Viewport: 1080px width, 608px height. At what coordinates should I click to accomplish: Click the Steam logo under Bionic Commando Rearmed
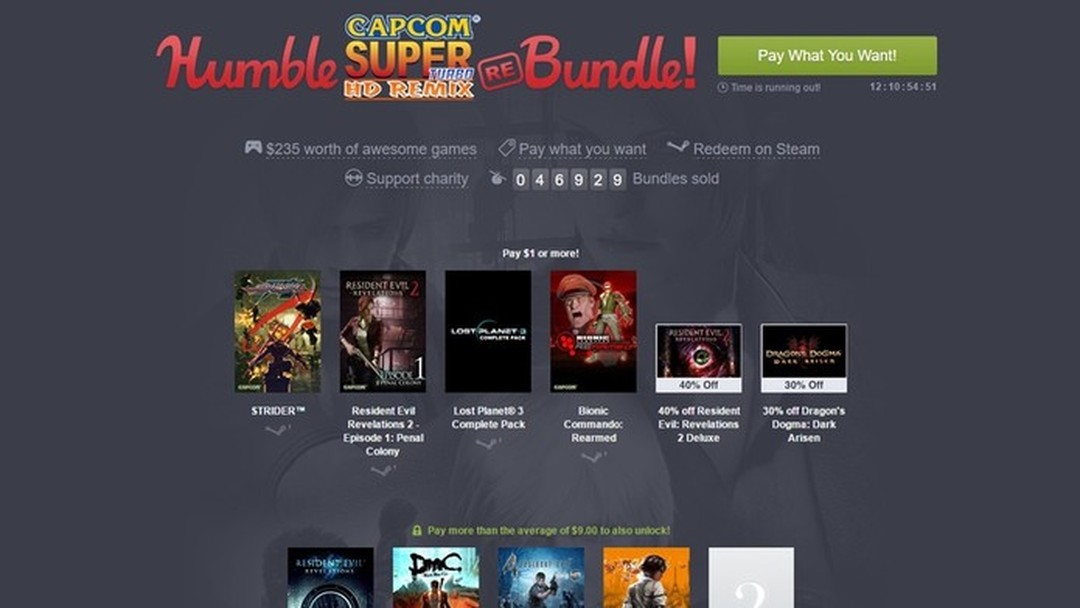pos(593,457)
